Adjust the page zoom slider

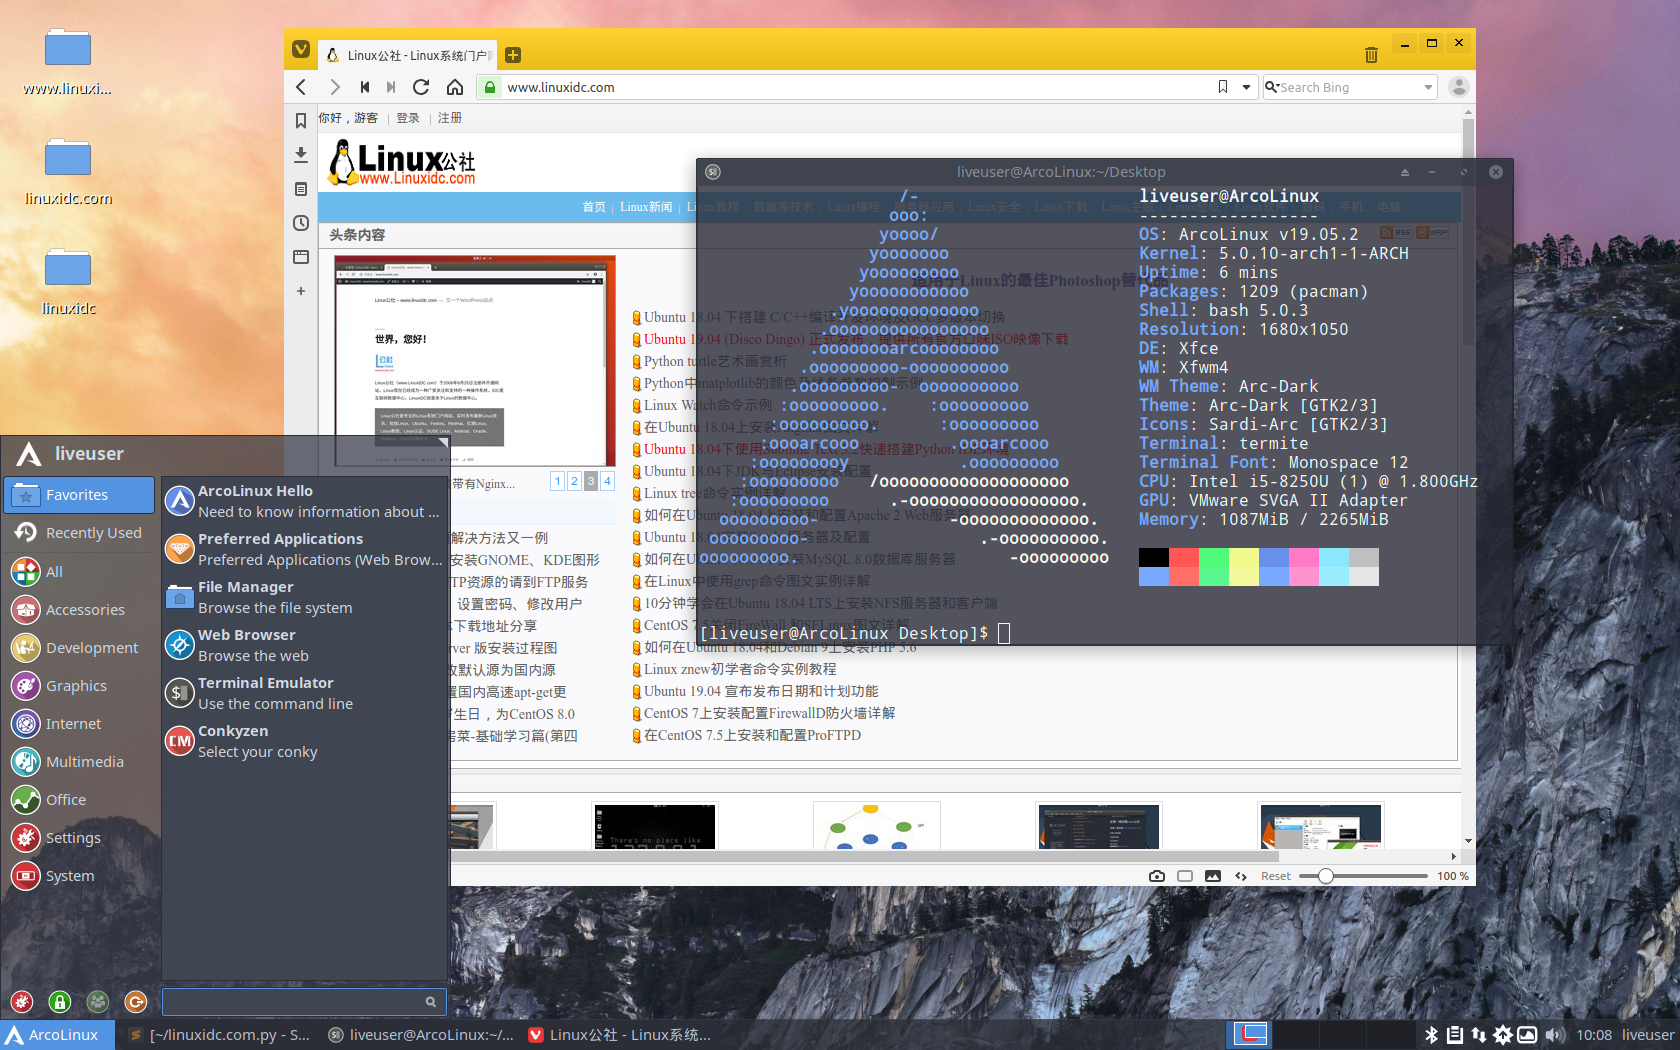pos(1326,876)
